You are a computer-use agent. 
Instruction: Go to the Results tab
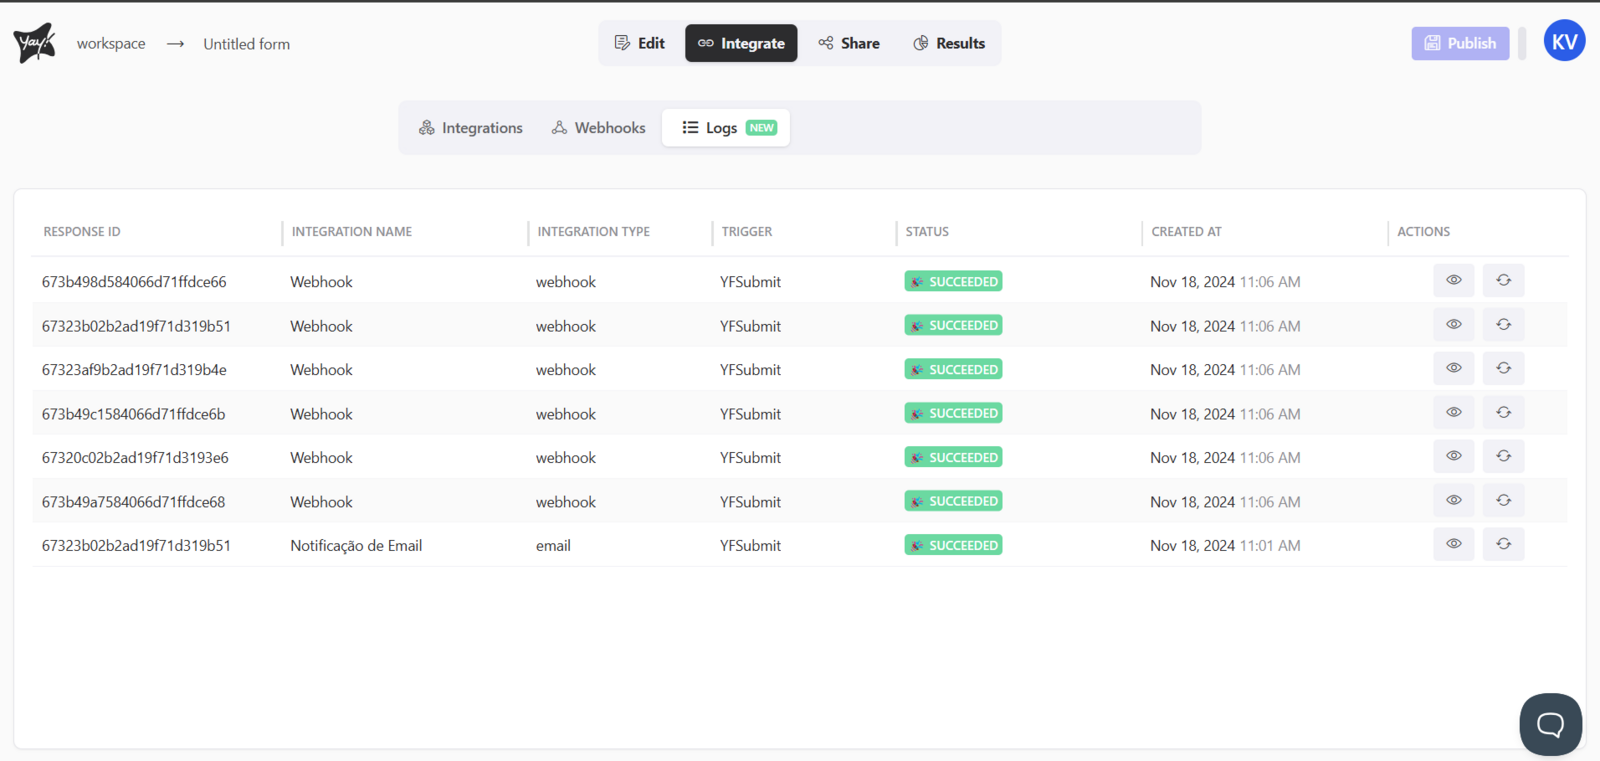[949, 43]
